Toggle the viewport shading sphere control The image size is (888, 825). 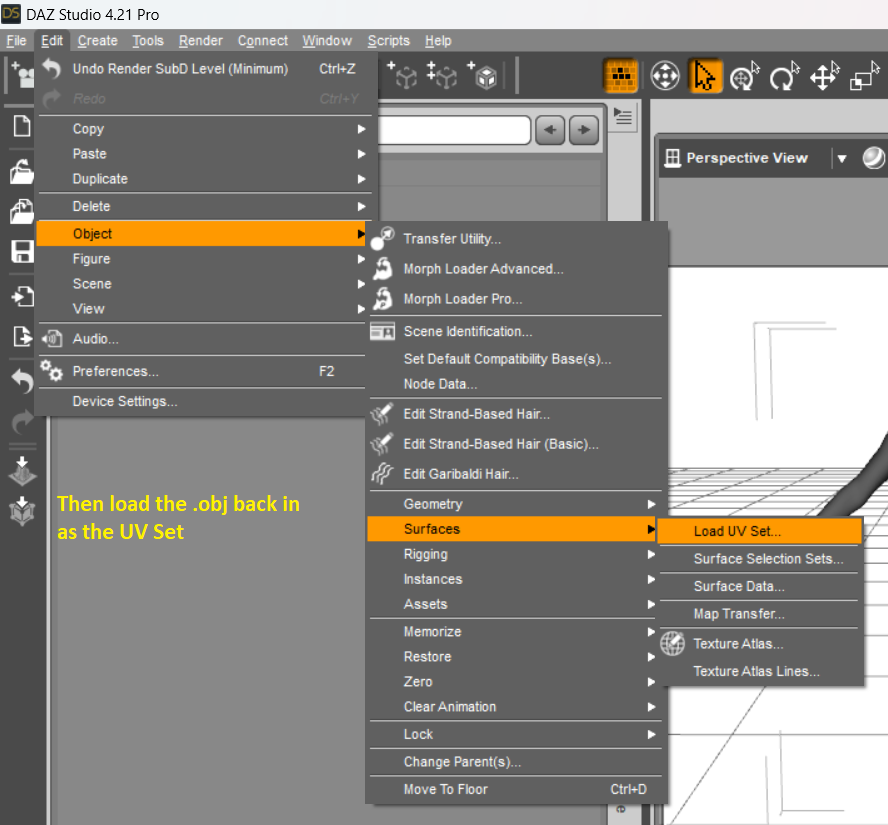click(872, 158)
